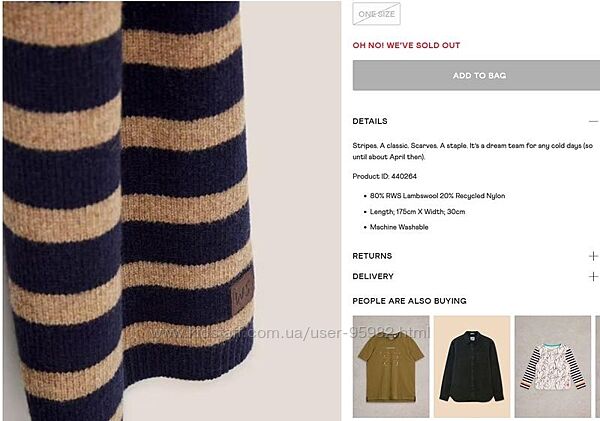Click the DETAILS section heading
600x421 pixels.
click(x=370, y=121)
